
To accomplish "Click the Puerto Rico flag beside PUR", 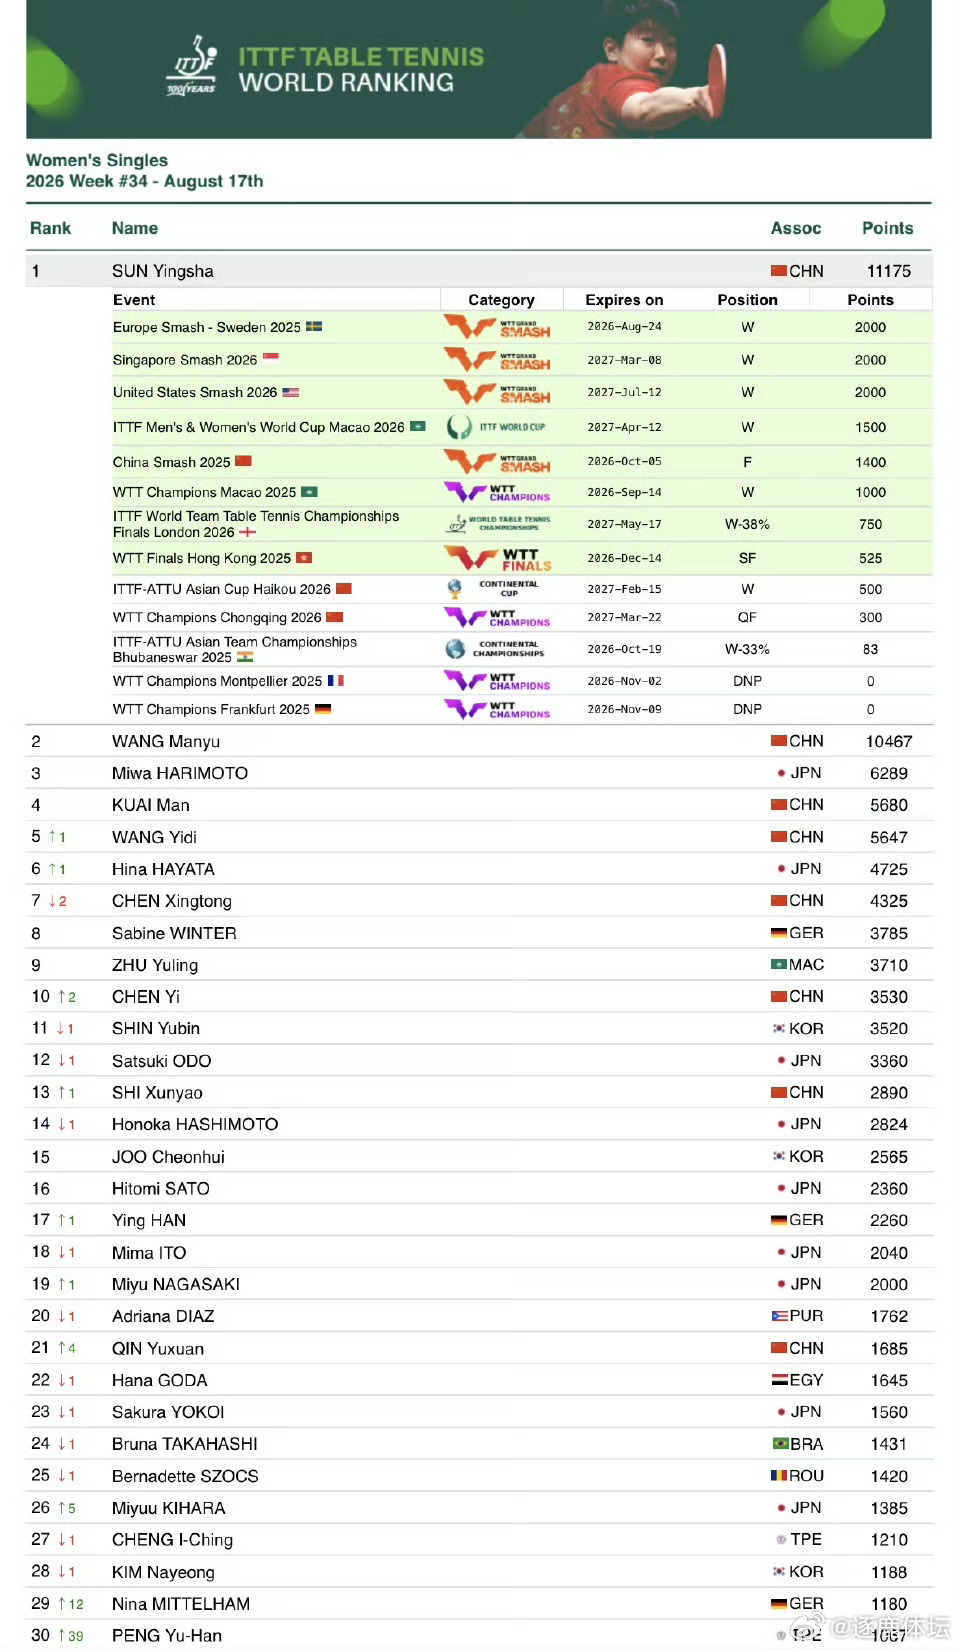I will (780, 1316).
